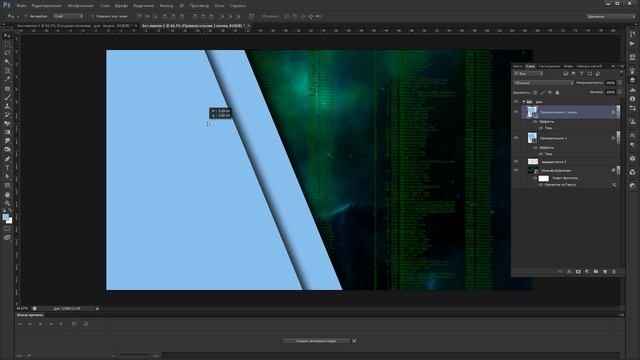Image resolution: width=640 pixels, height=360 pixels.
Task: Select the Gradient tool
Action: [x=7, y=132]
